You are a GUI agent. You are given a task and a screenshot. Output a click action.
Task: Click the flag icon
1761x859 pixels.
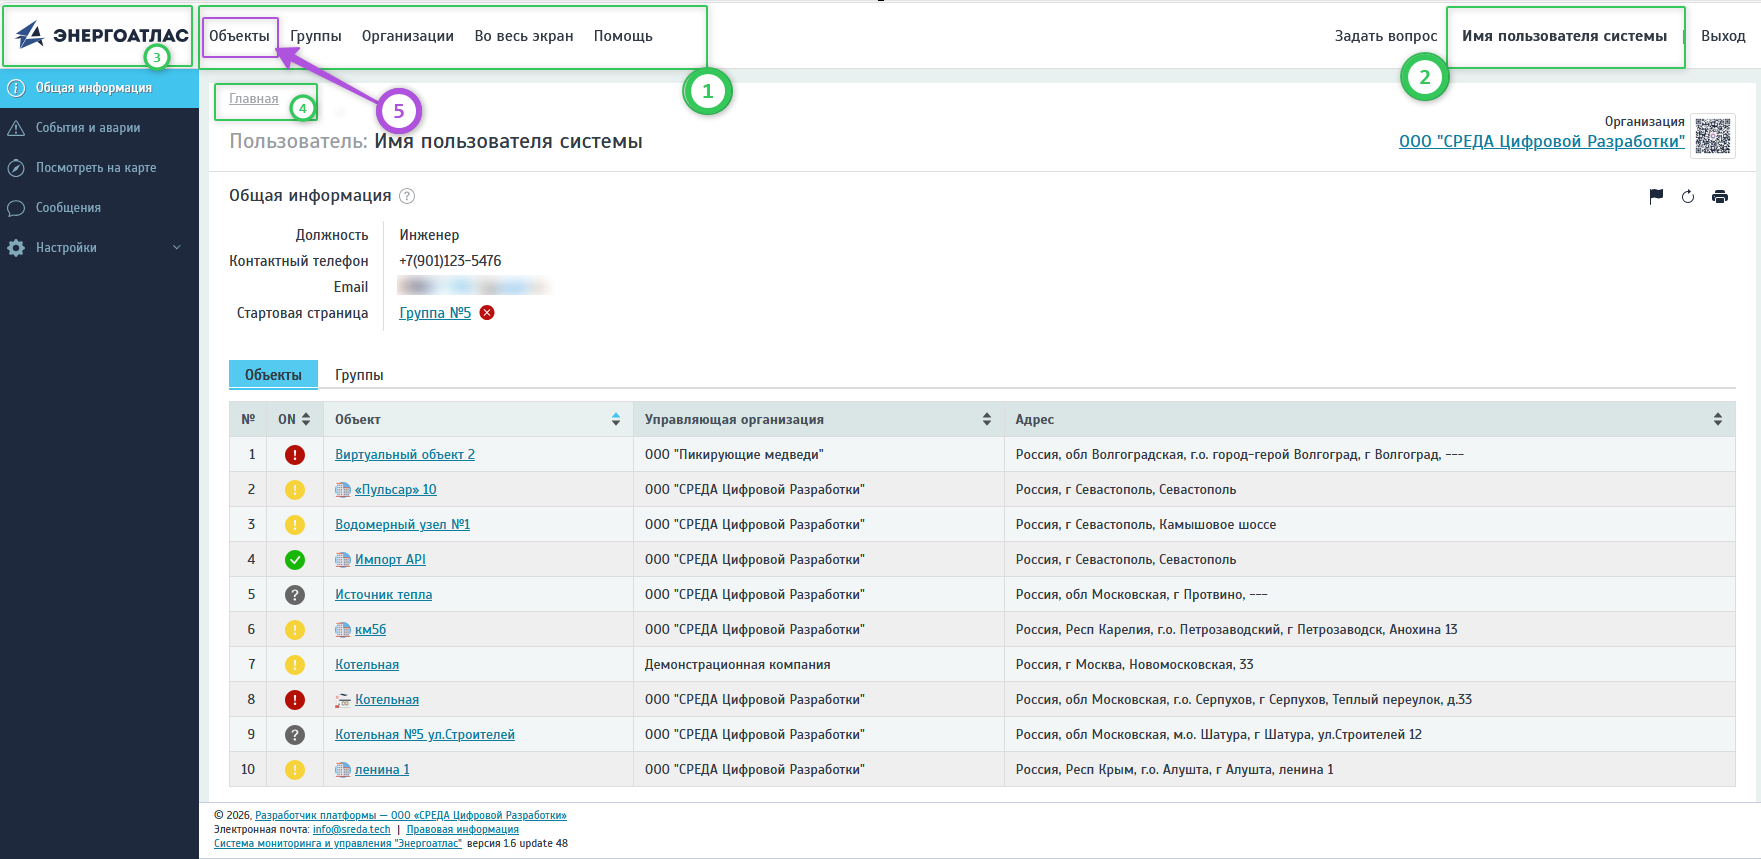click(x=1656, y=196)
